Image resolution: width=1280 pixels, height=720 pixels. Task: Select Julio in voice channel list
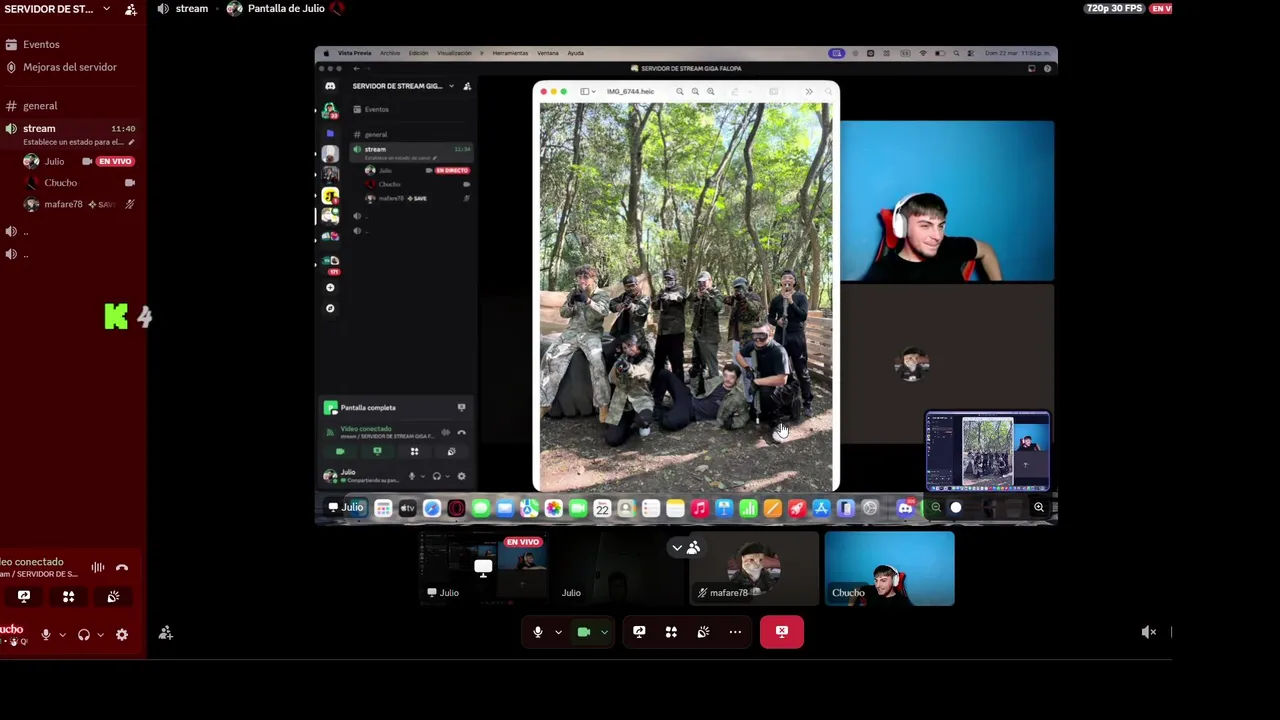click(x=54, y=161)
